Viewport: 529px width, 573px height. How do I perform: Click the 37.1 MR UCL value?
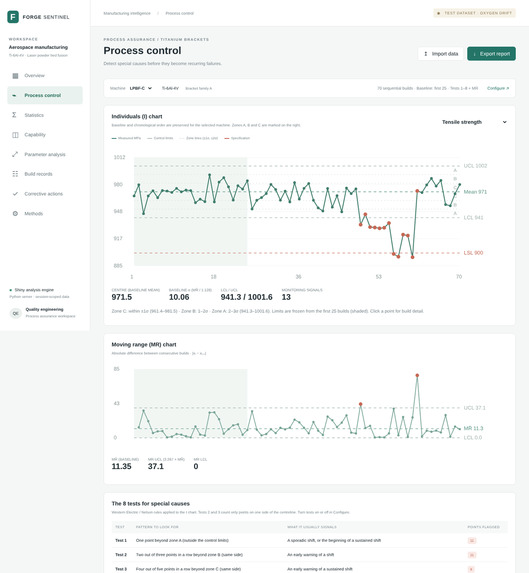(x=156, y=466)
